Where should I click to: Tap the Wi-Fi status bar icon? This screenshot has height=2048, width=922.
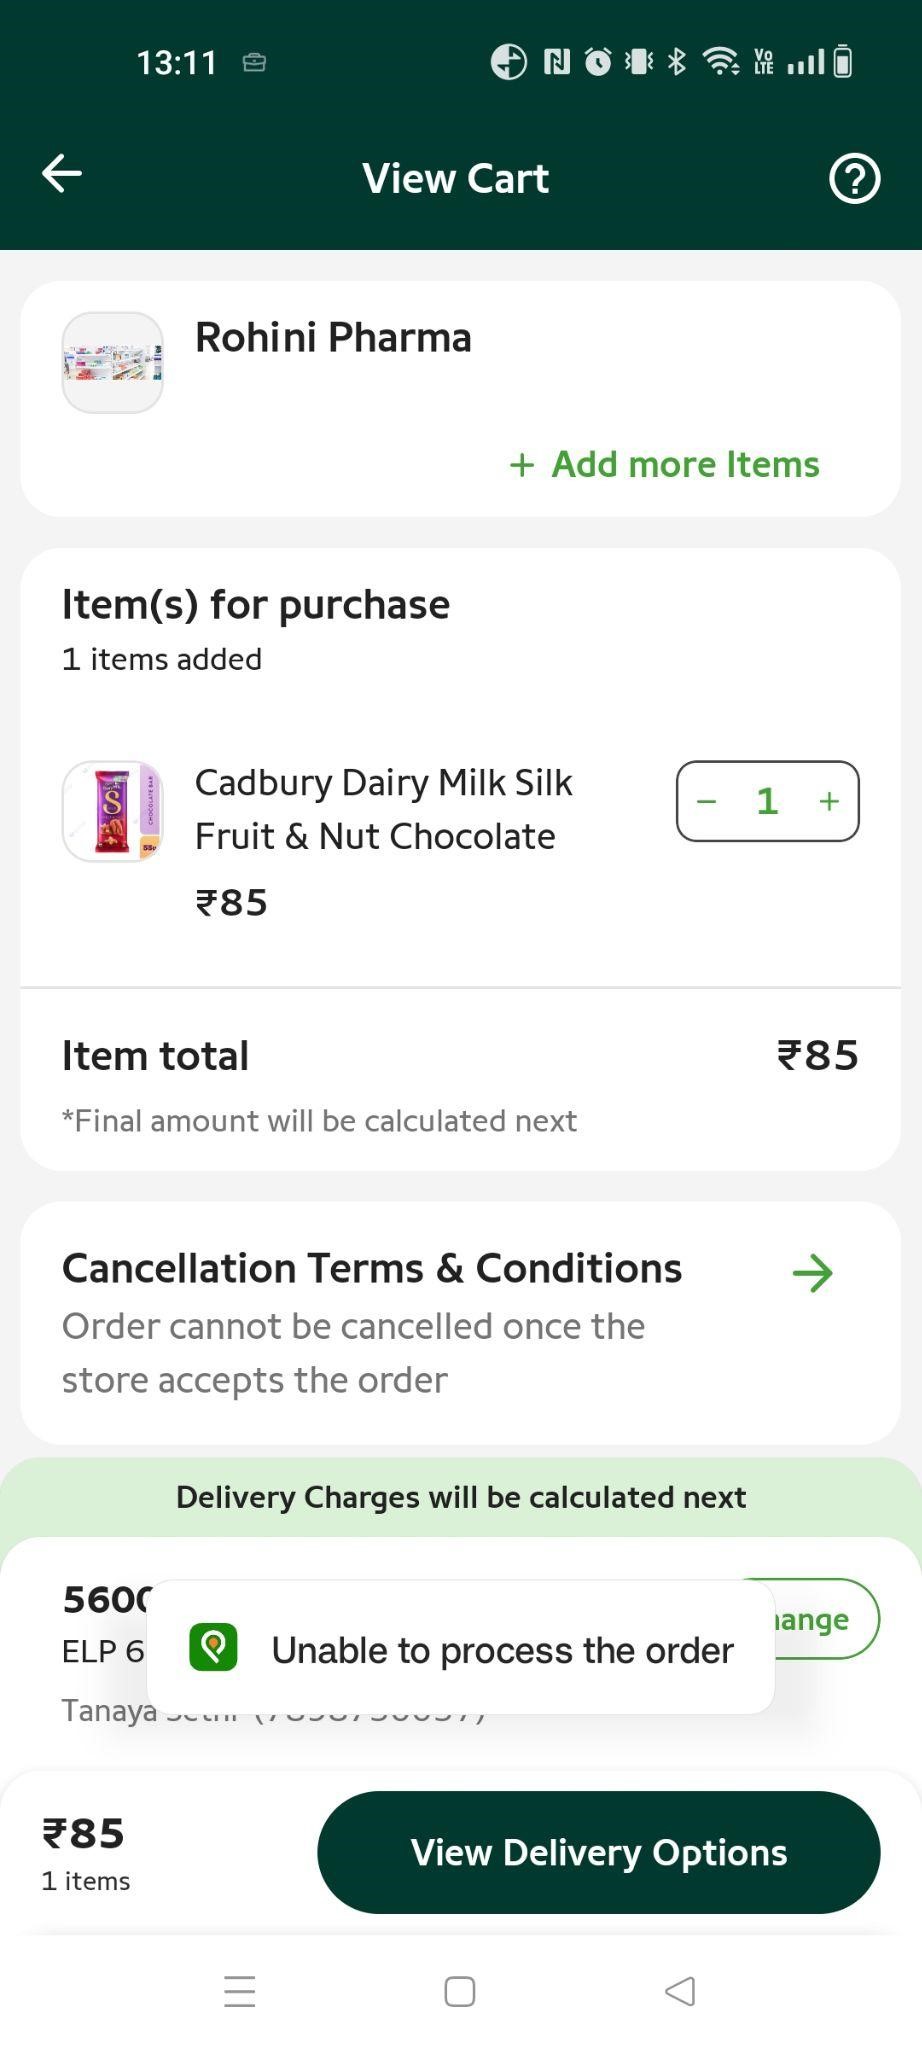point(720,62)
